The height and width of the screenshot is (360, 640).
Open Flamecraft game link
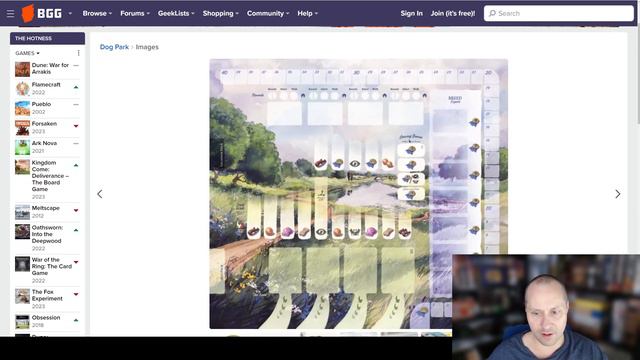pos(46,84)
